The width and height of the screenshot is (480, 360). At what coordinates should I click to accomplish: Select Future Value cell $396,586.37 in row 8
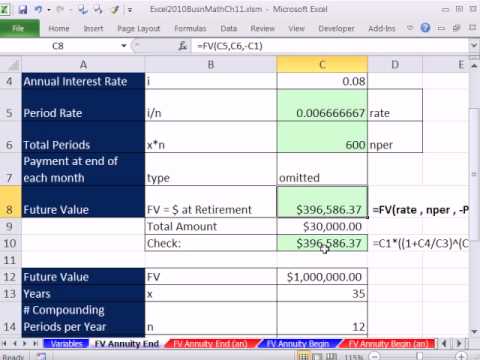coord(322,202)
